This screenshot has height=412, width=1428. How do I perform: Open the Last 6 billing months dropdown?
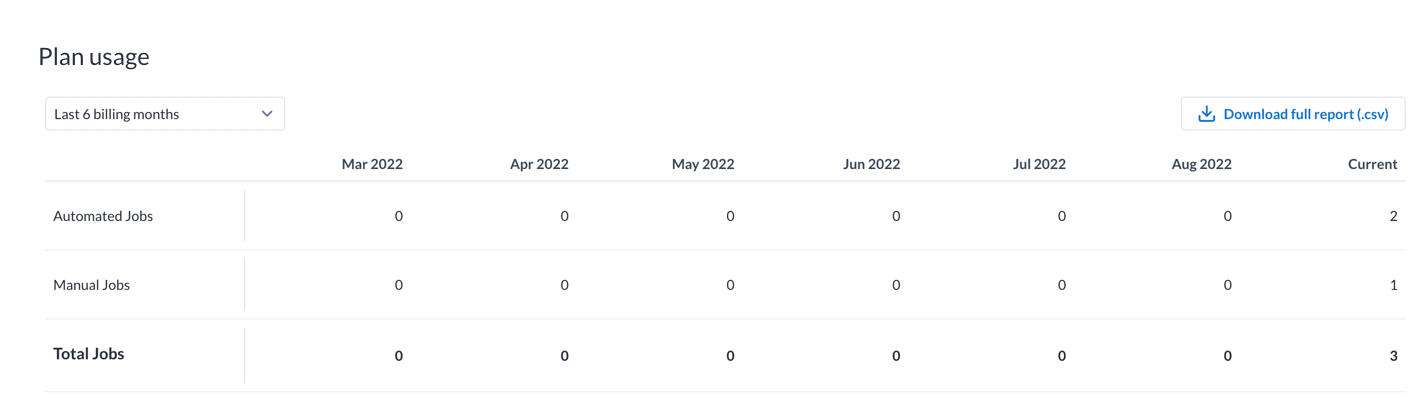[165, 114]
